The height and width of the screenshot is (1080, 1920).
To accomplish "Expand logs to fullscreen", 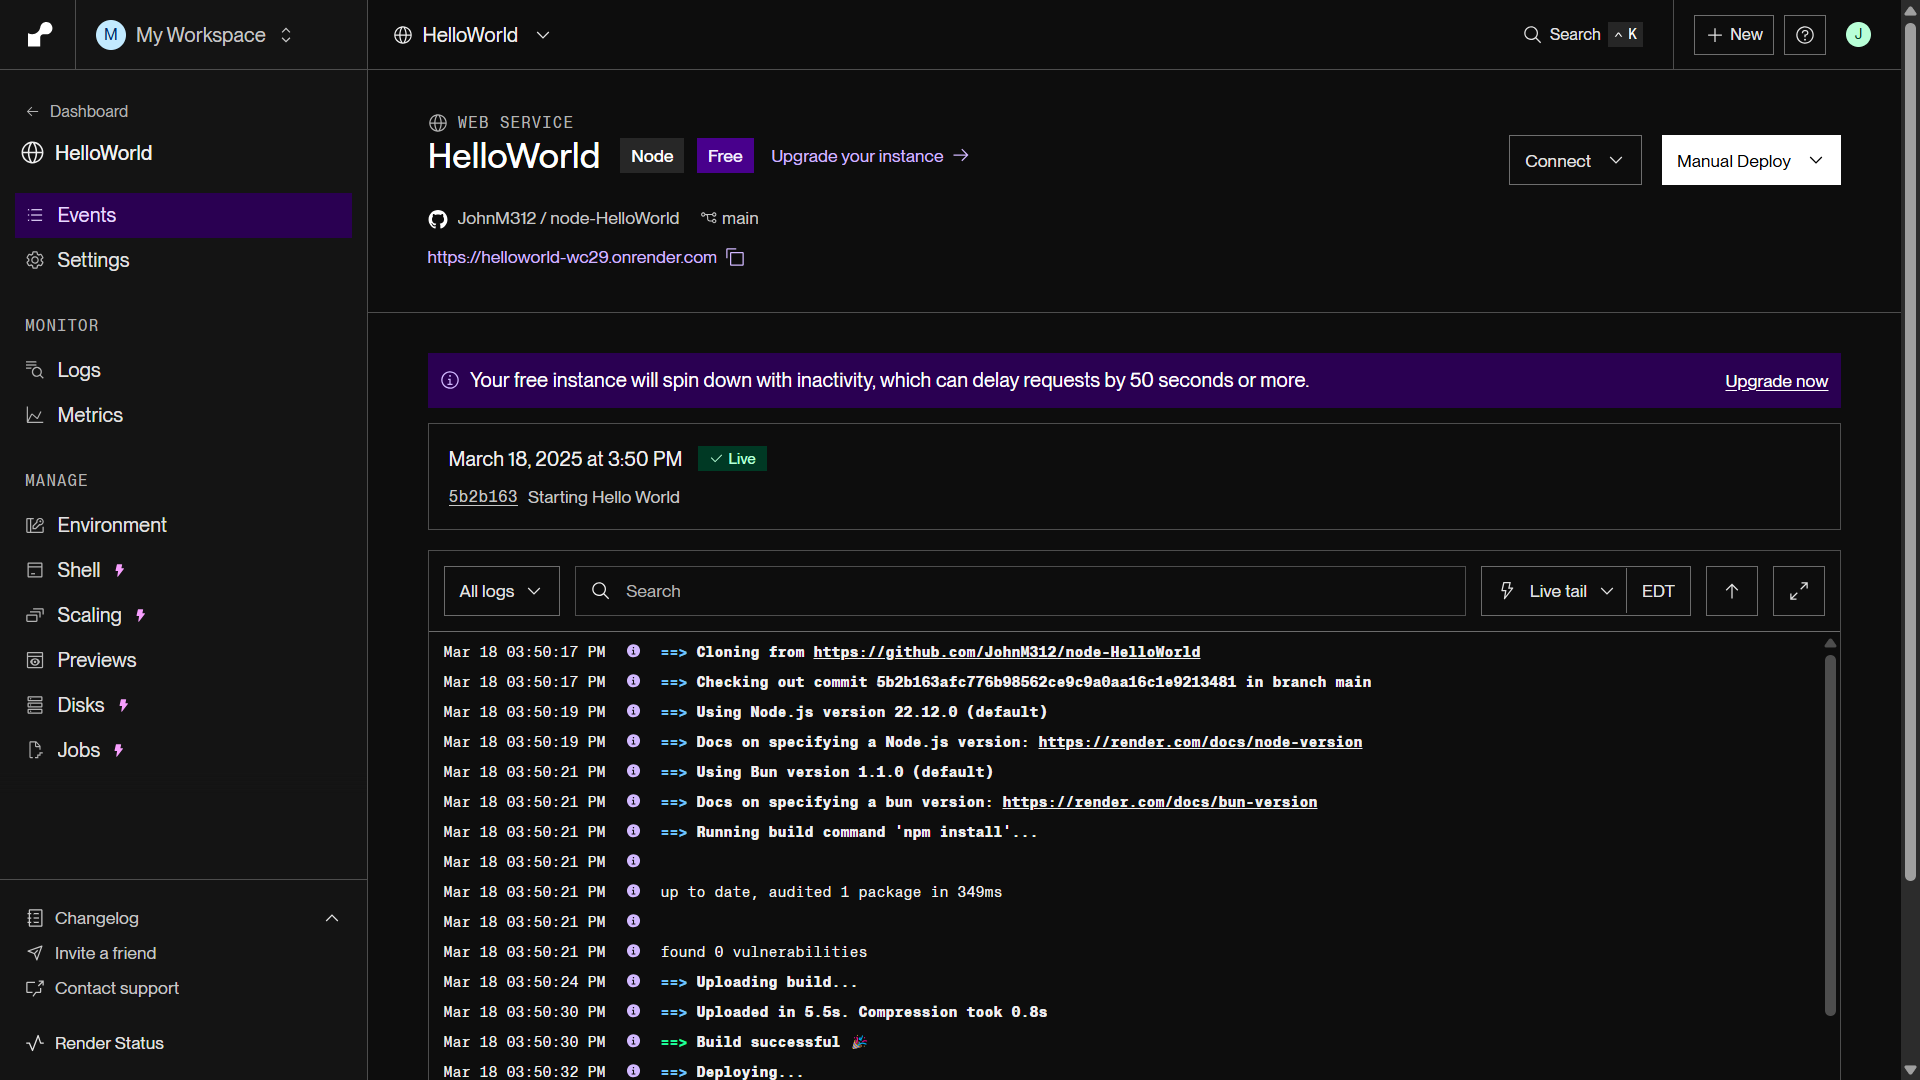I will [x=1799, y=591].
